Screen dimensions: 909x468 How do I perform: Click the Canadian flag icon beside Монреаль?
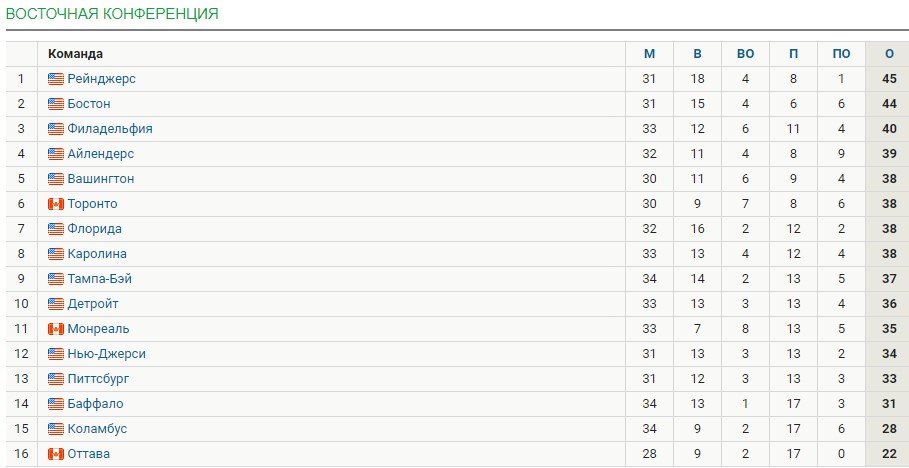56,329
